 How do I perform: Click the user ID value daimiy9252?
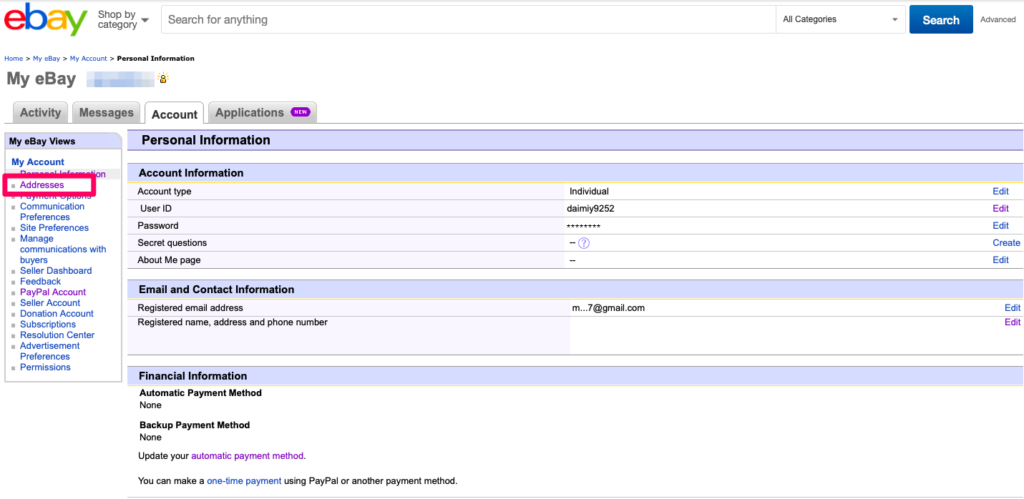point(590,208)
